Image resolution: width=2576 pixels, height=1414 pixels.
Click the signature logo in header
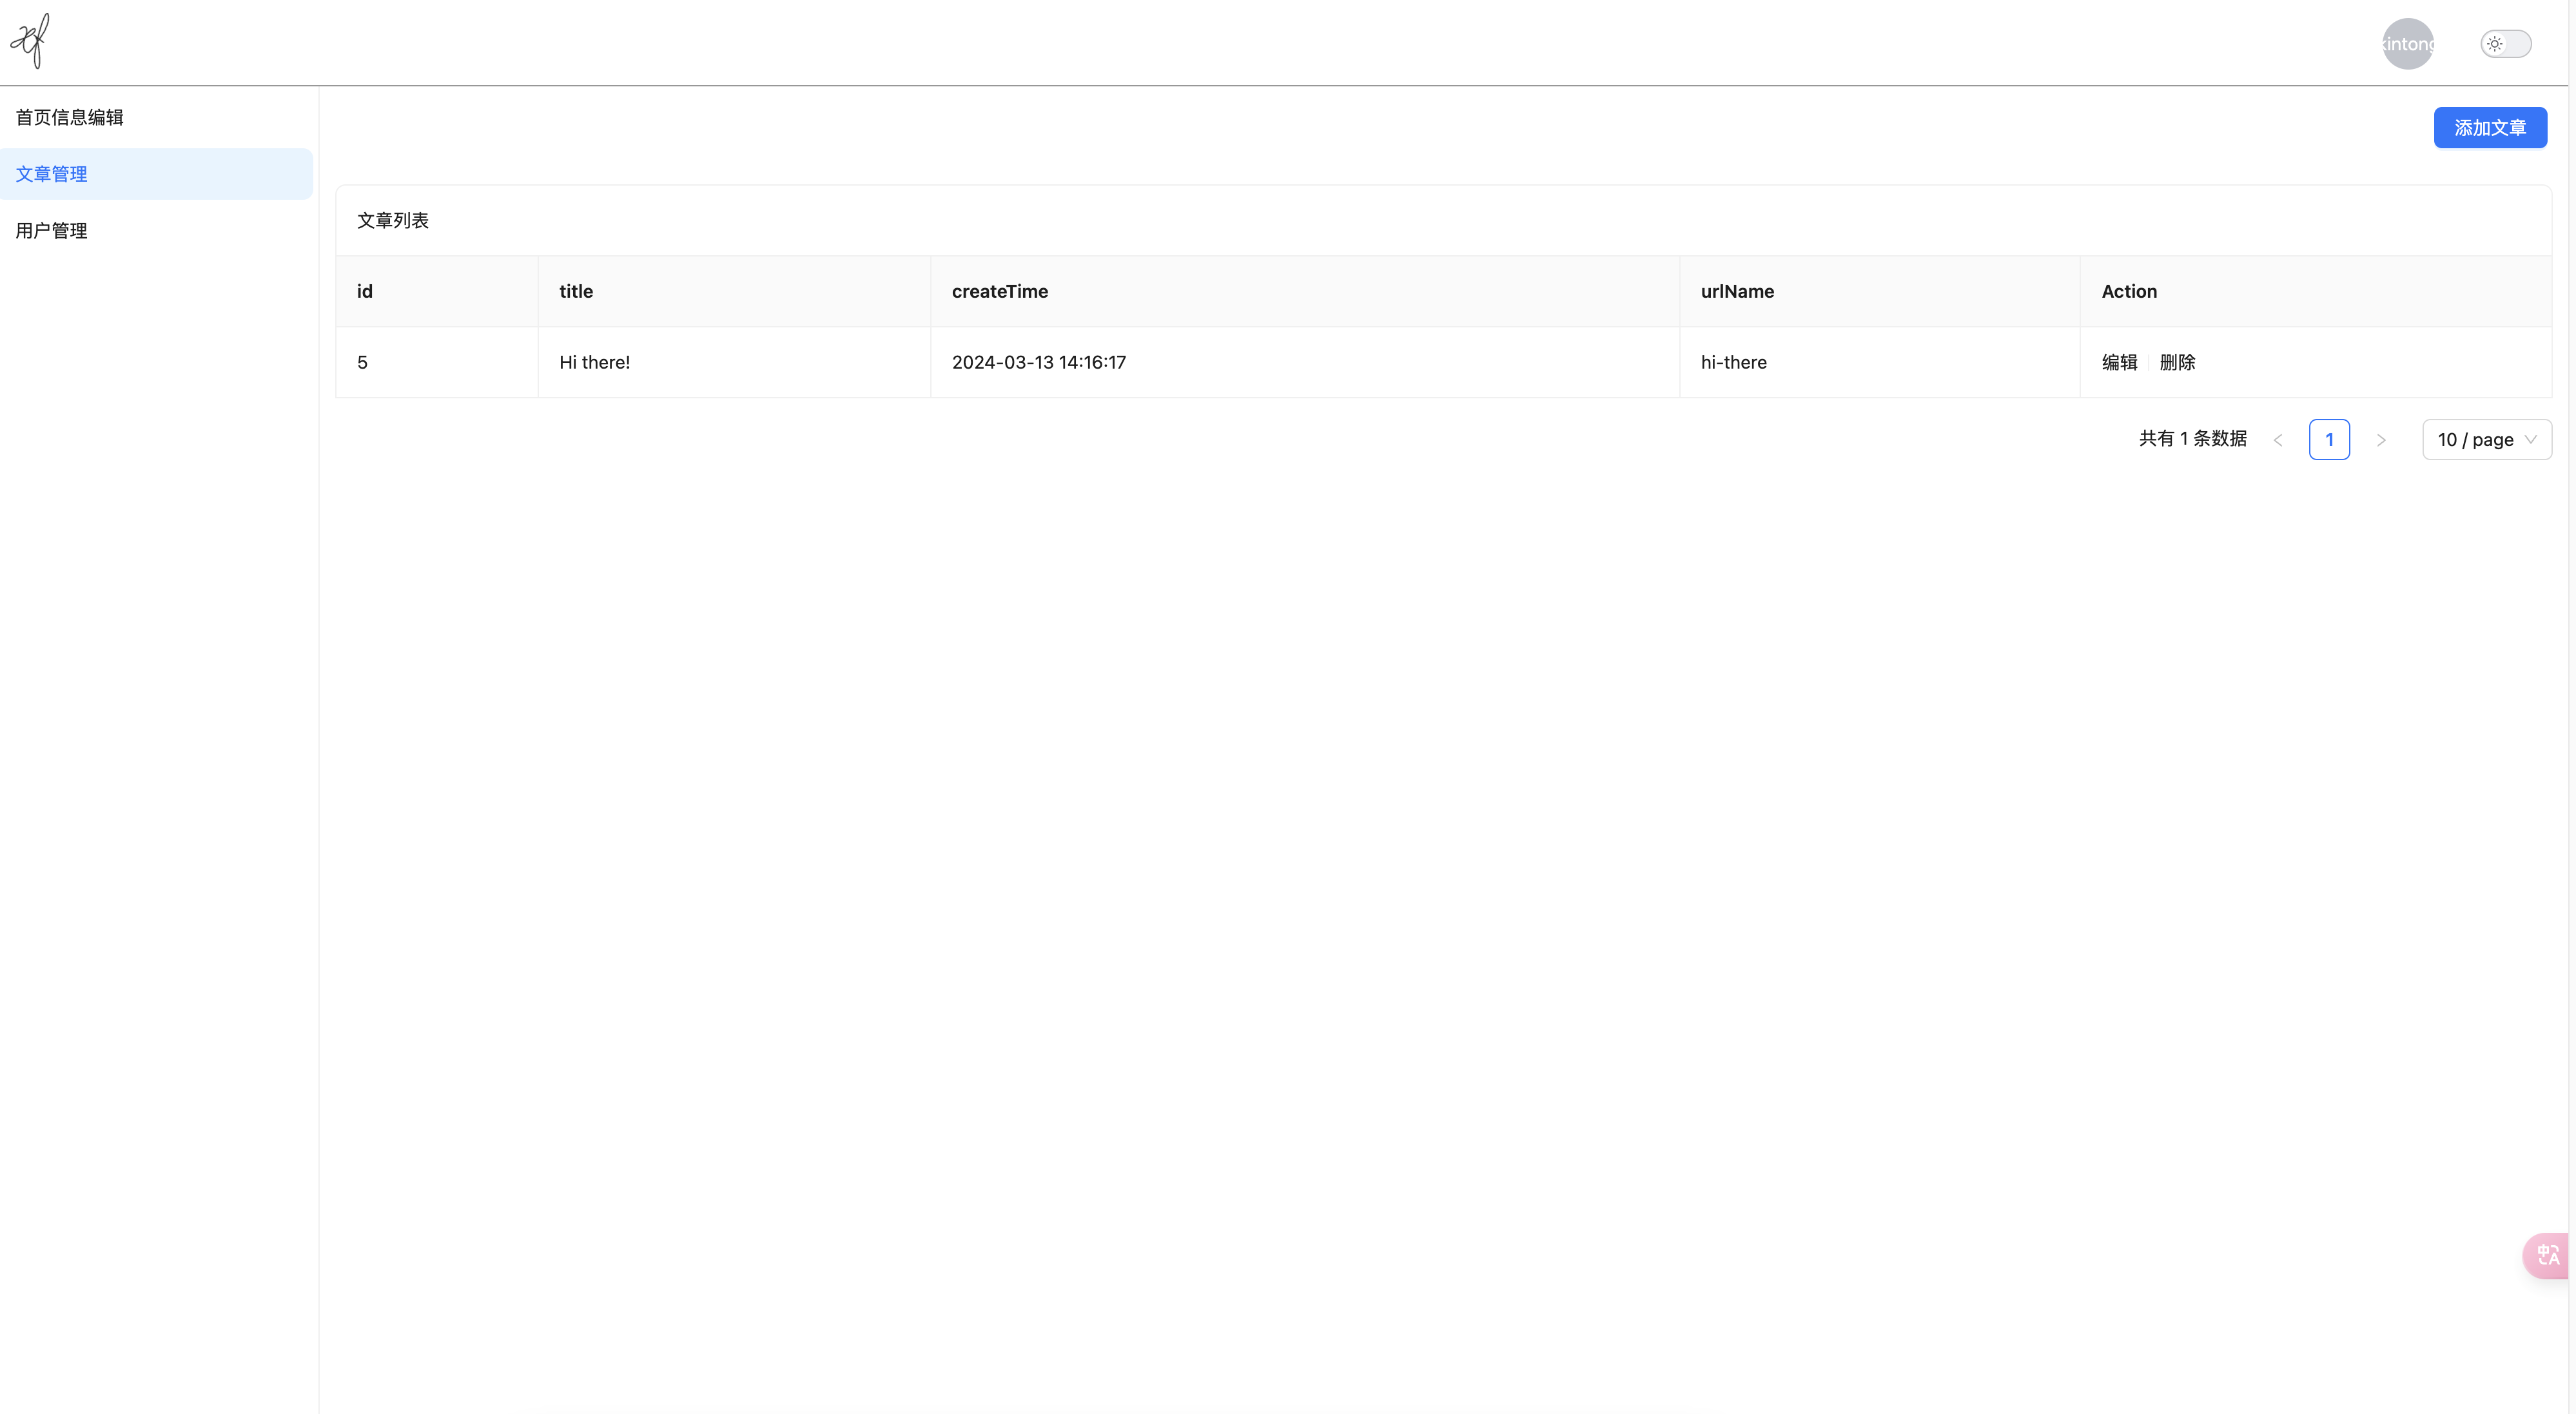coord(30,41)
